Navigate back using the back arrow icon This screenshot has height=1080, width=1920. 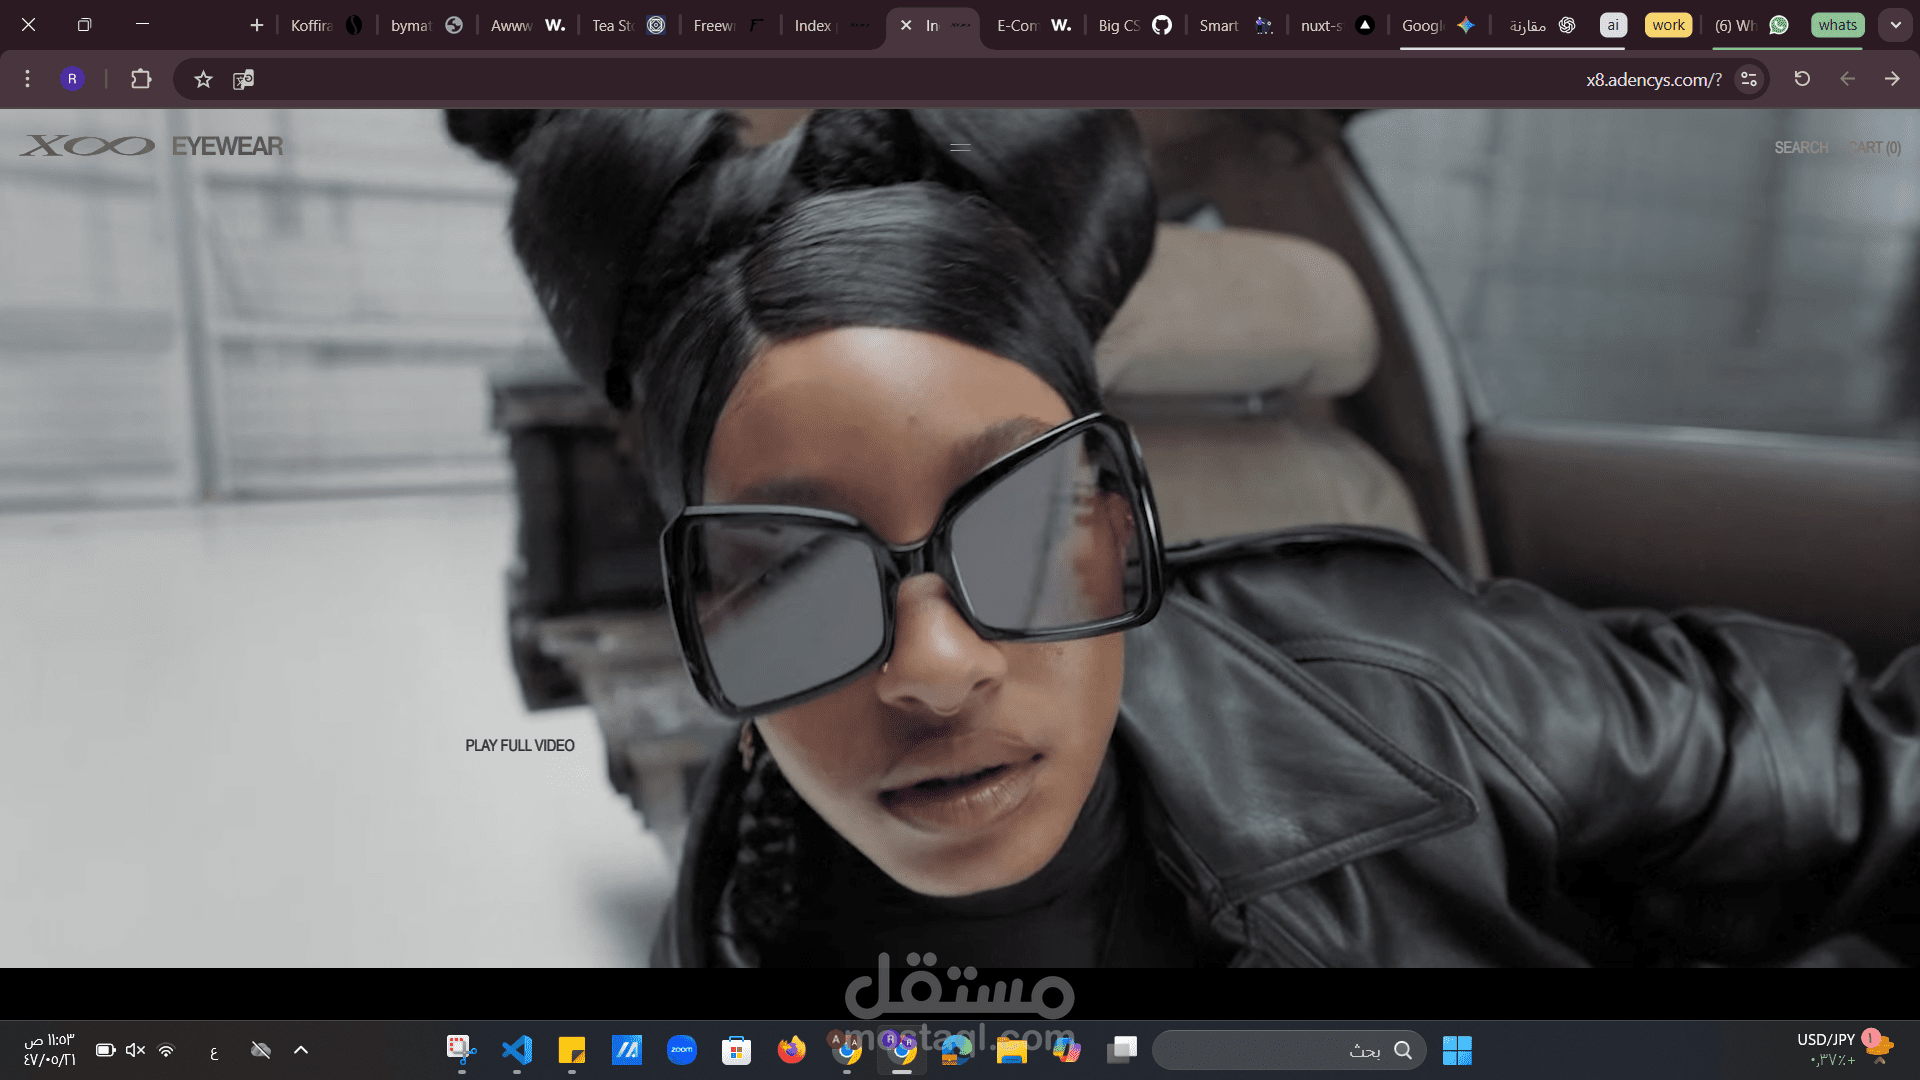[1849, 79]
